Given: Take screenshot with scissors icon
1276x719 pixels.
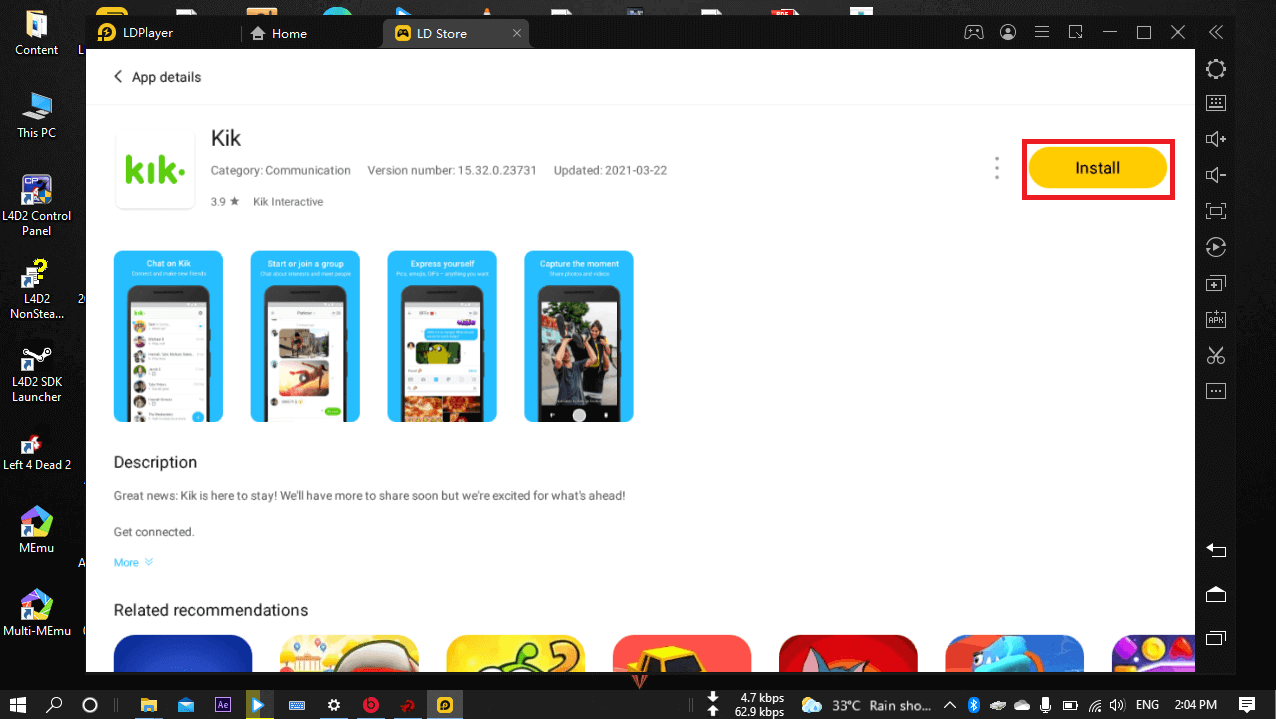Looking at the screenshot, I should (1216, 355).
